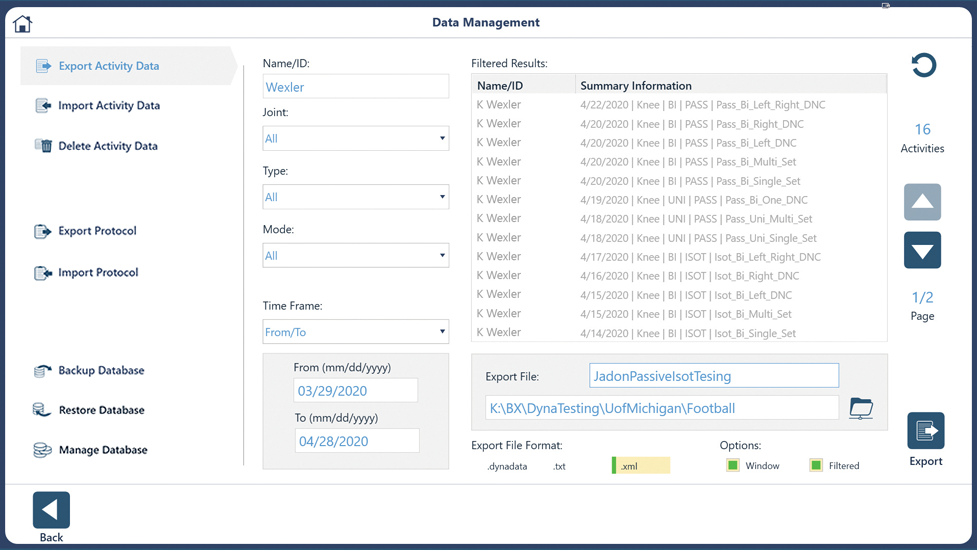The image size is (977, 550).
Task: Click the Export File name field
Action: point(714,376)
